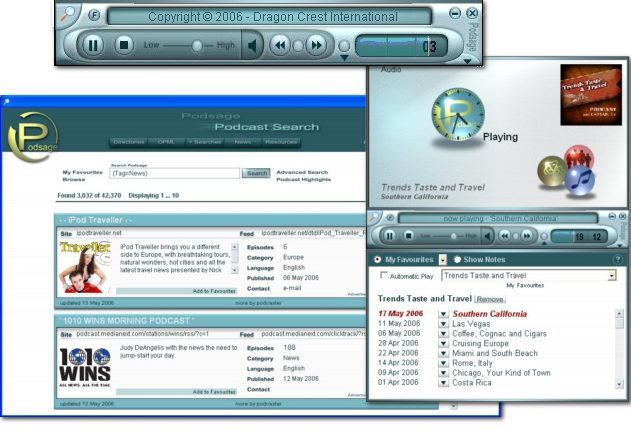The image size is (631, 429).
Task: Rewind in the now-playing mini player
Action: click(x=505, y=236)
